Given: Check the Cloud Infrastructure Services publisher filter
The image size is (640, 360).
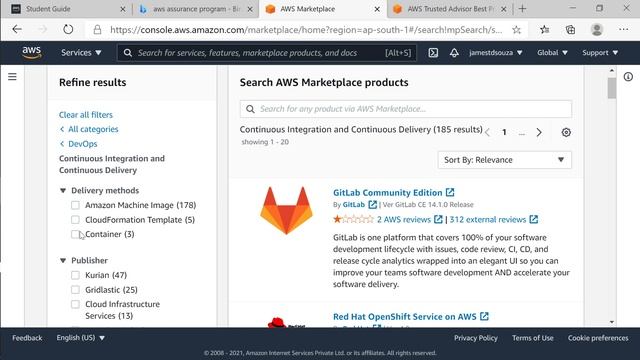Looking at the screenshot, I should (x=75, y=304).
